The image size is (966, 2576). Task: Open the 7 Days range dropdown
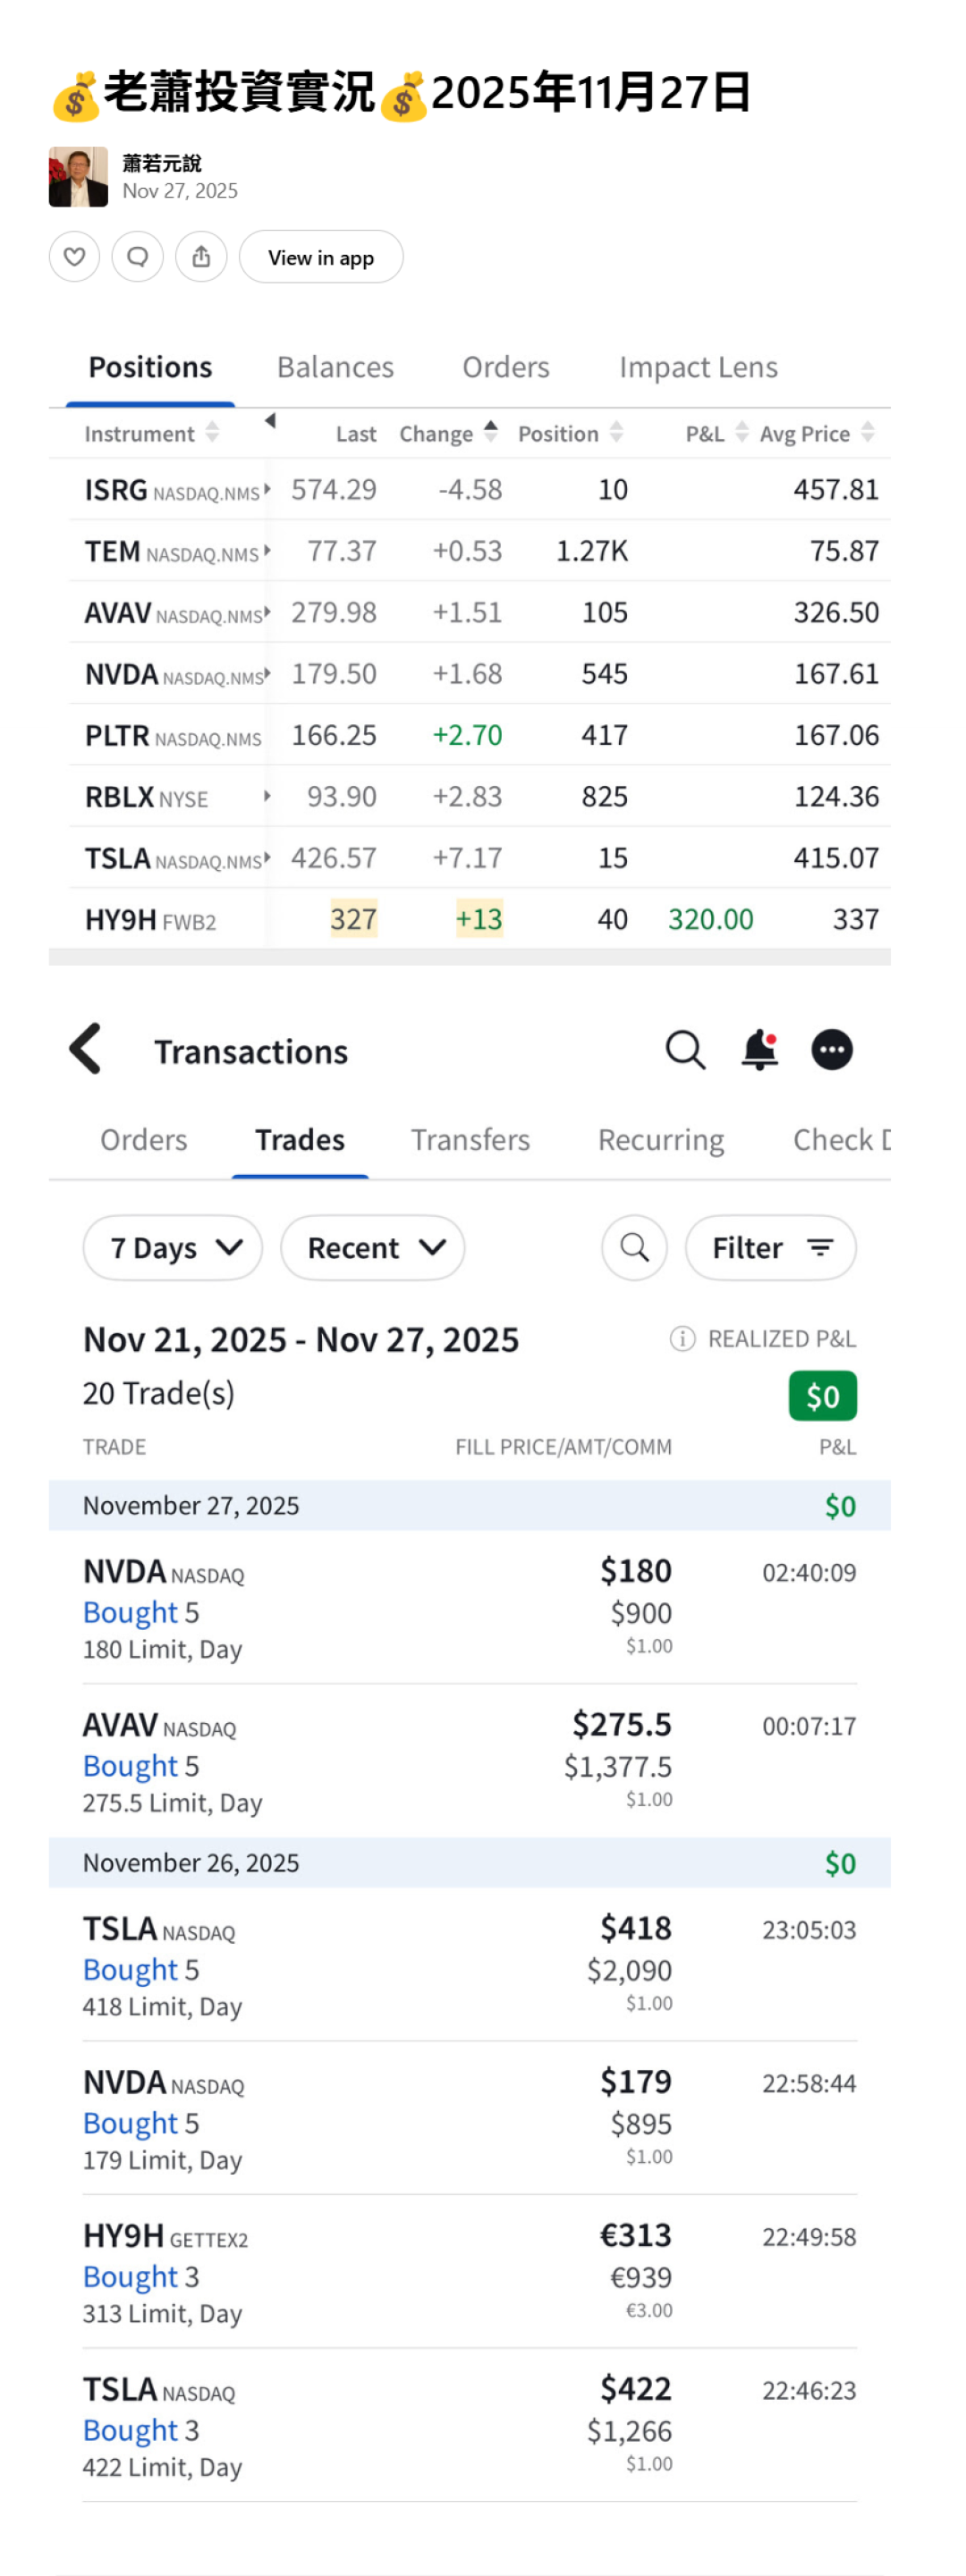[173, 1248]
